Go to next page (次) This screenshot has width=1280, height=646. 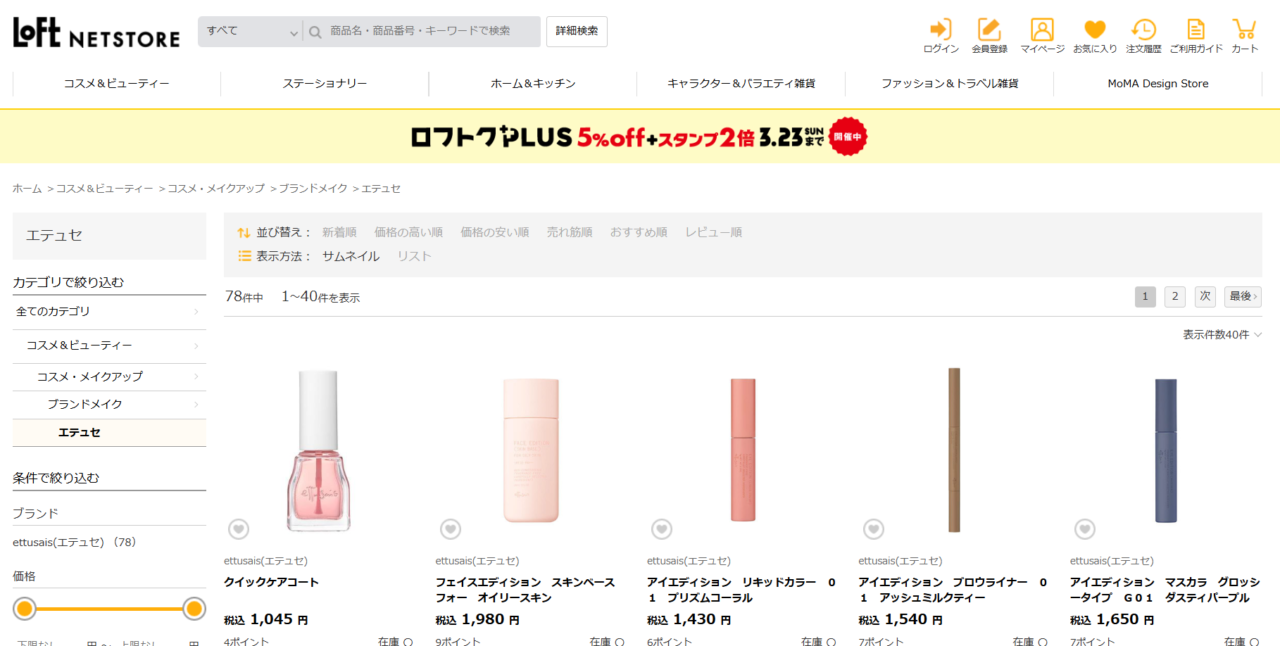click(1205, 297)
